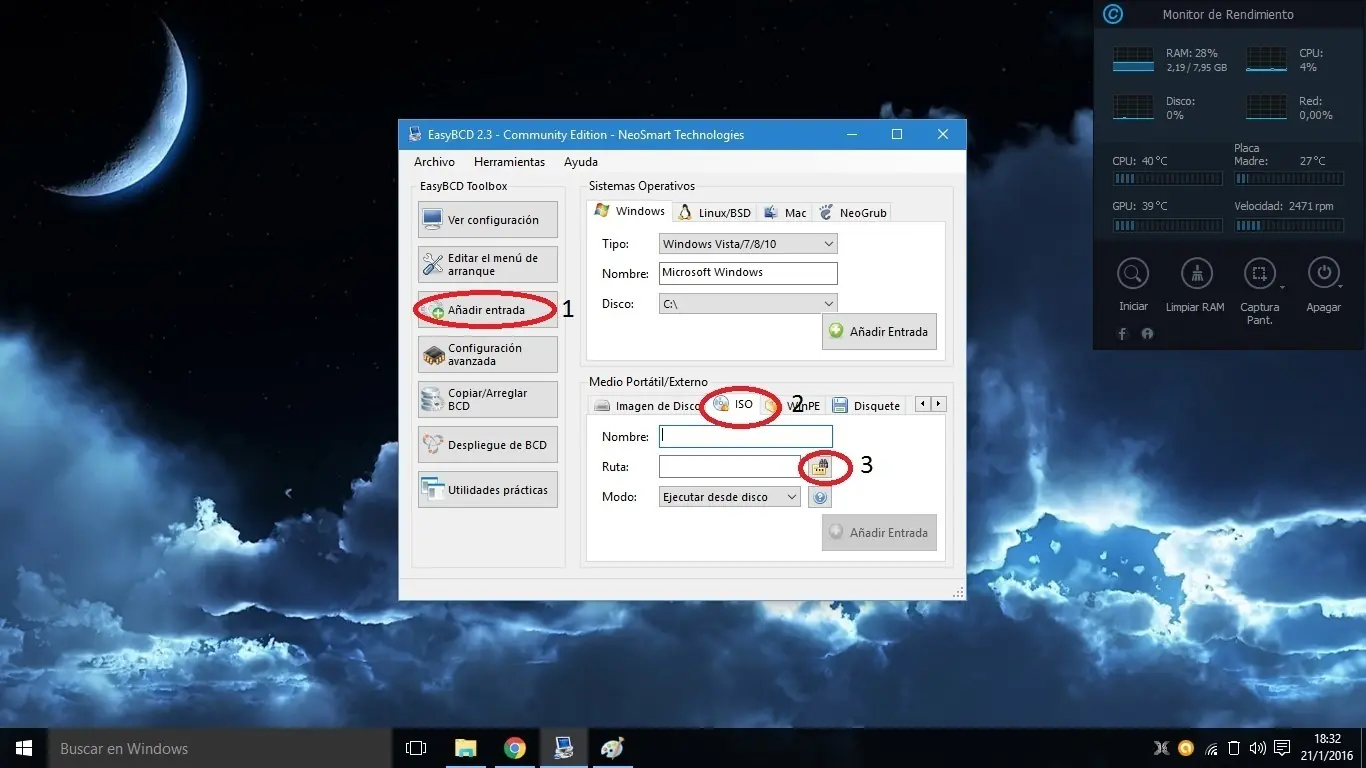The height and width of the screenshot is (768, 1366).
Task: Click the battery tray icon
Action: (x=1234, y=748)
